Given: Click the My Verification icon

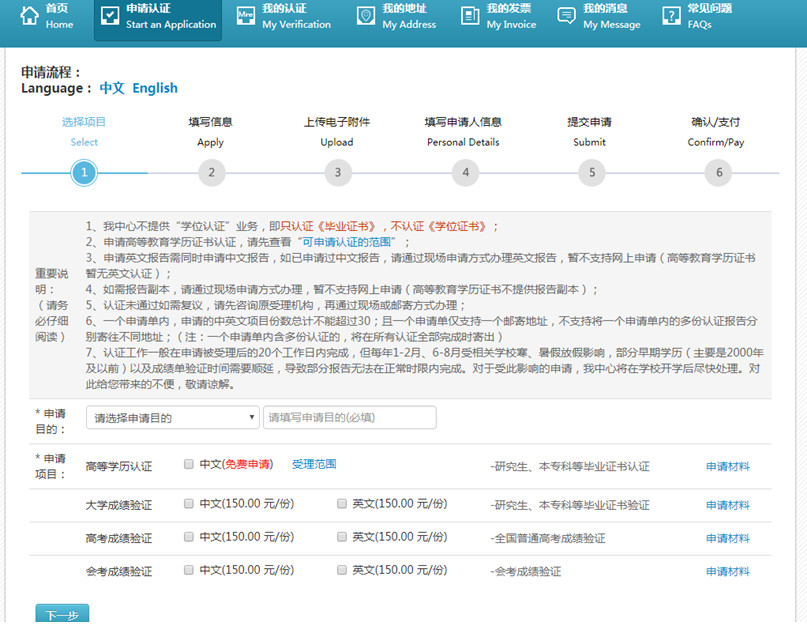Looking at the screenshot, I should point(245,15).
